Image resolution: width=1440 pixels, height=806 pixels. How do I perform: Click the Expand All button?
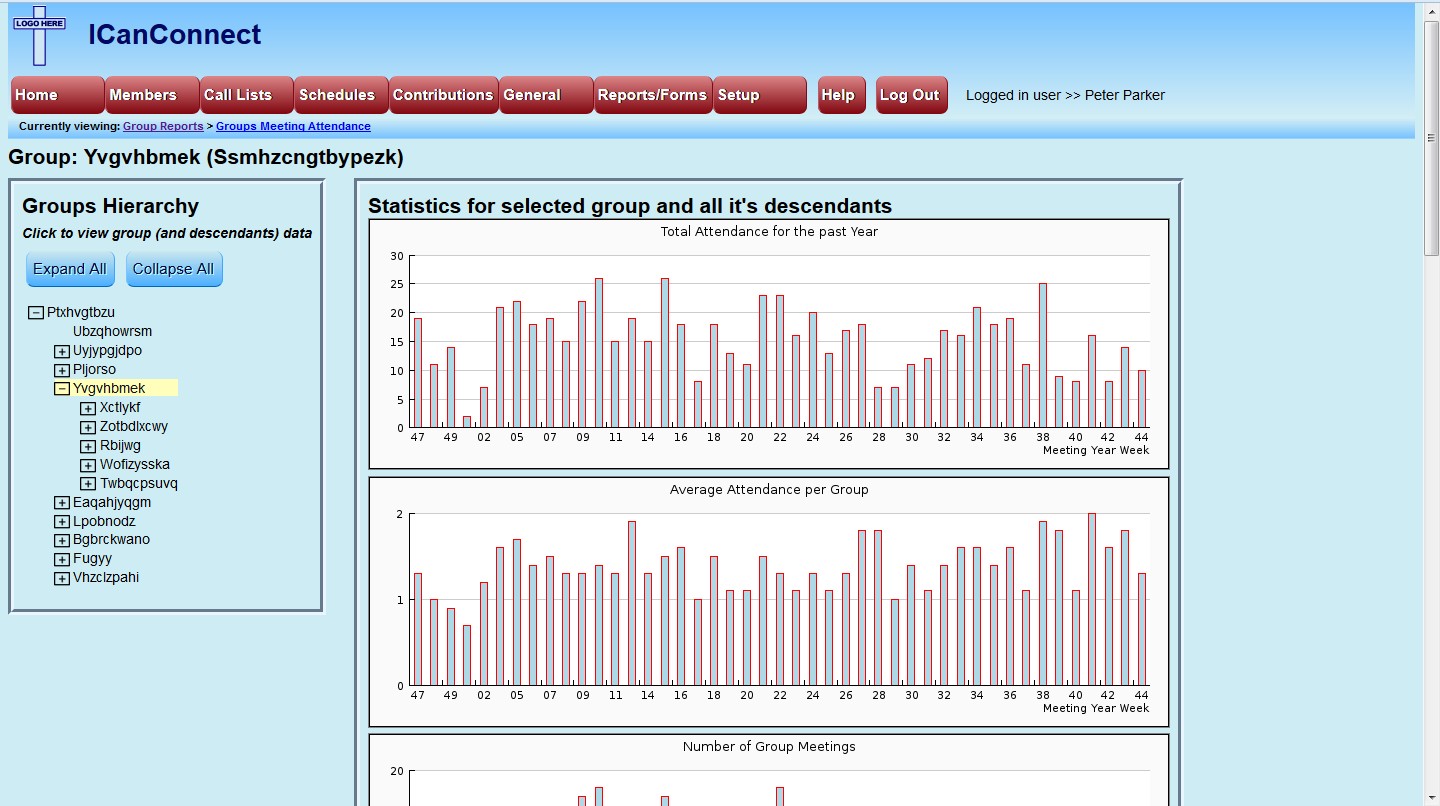click(x=70, y=269)
